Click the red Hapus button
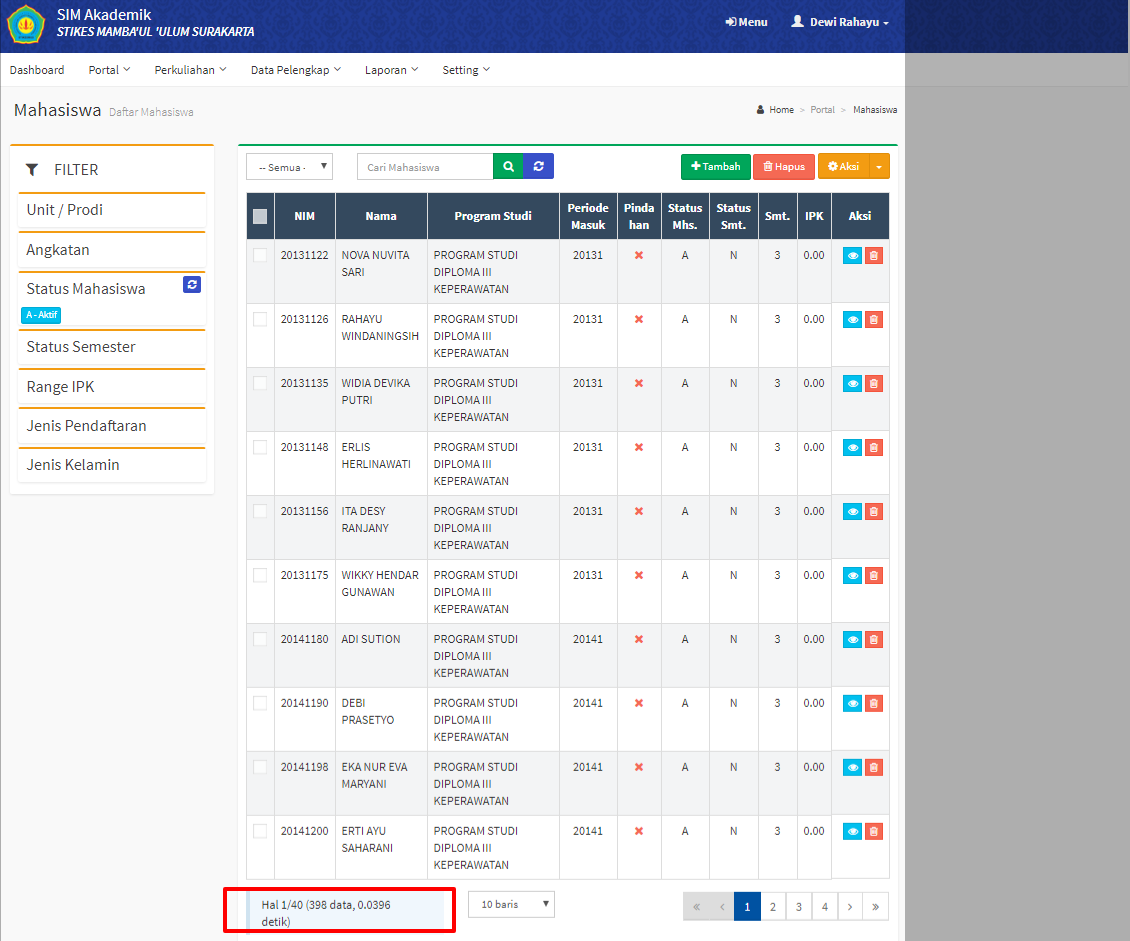Viewport: 1130px width, 941px height. pyautogui.click(x=784, y=167)
